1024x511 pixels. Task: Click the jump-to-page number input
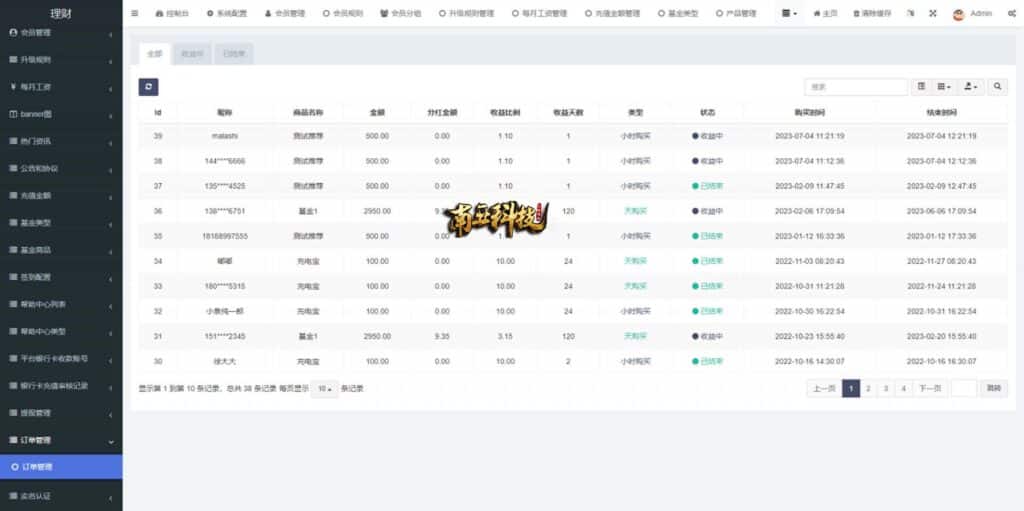point(964,388)
